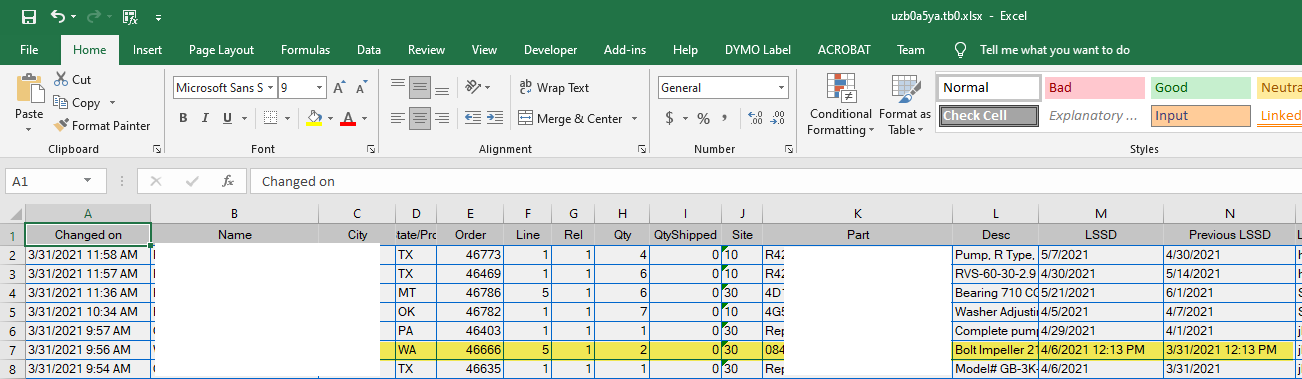The image size is (1302, 379).
Task: Open Format as Table gallery
Action: [905, 104]
